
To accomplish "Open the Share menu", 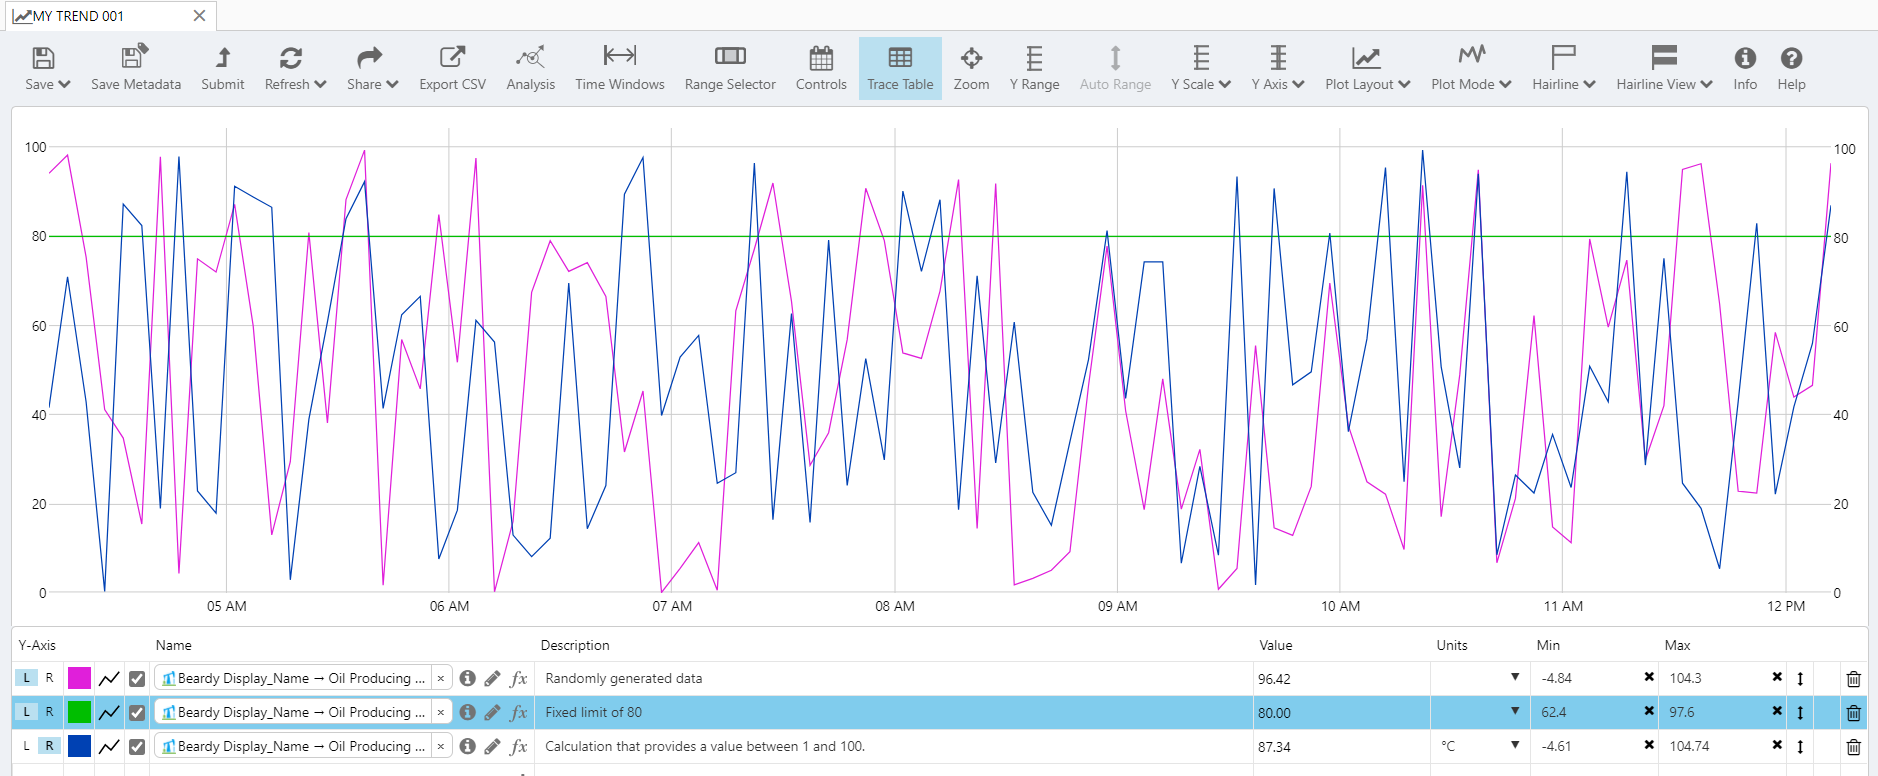I will click(x=372, y=68).
